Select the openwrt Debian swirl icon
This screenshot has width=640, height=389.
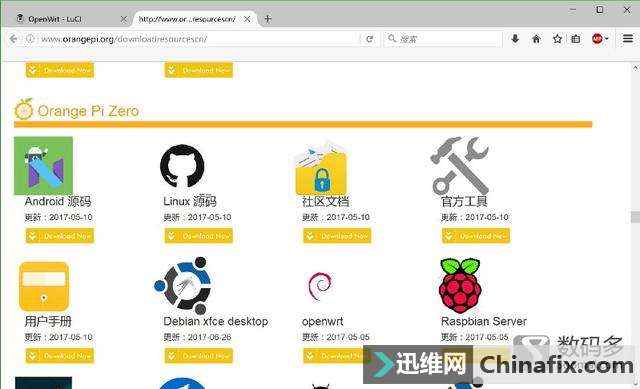pos(320,286)
